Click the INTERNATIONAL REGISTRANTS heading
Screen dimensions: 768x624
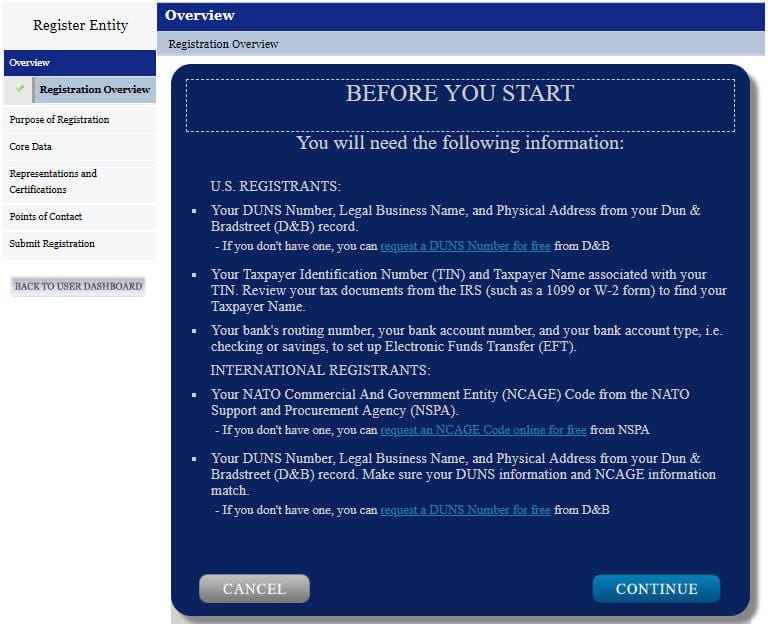point(320,370)
